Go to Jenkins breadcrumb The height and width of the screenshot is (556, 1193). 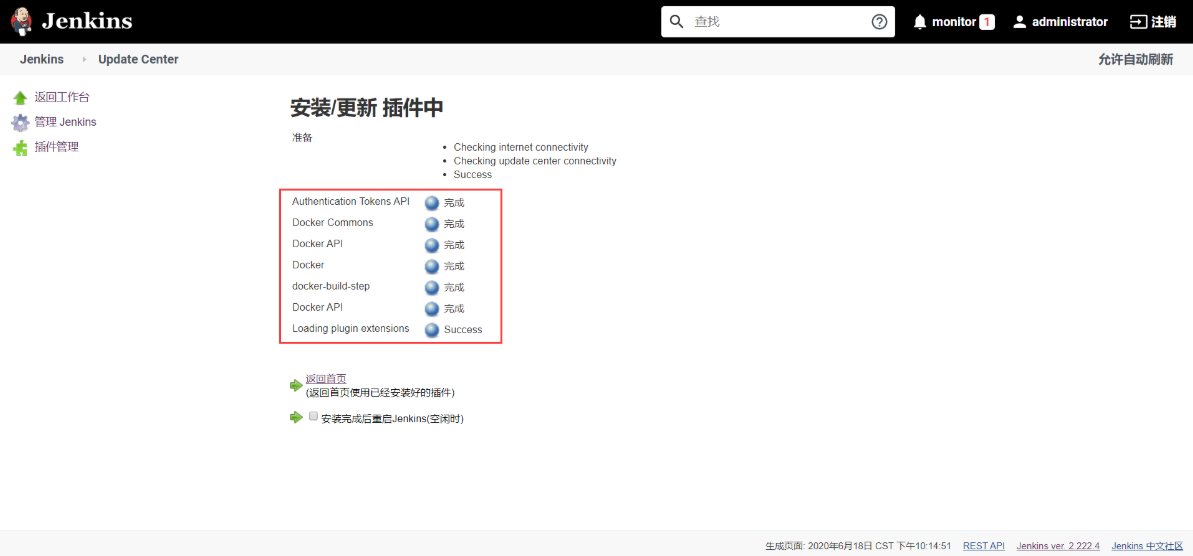[42, 59]
